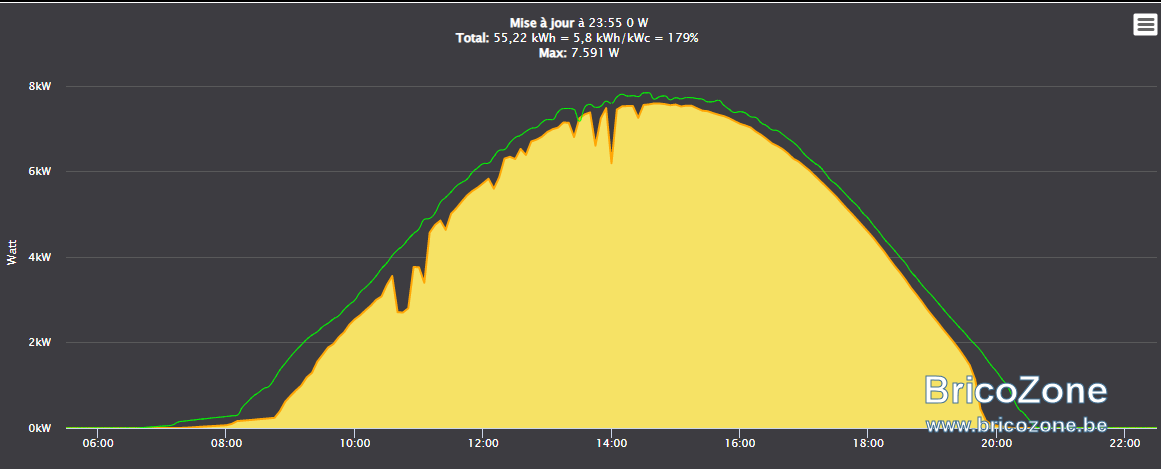
Task: Click the 12:00 x-axis time label
Action: point(483,443)
